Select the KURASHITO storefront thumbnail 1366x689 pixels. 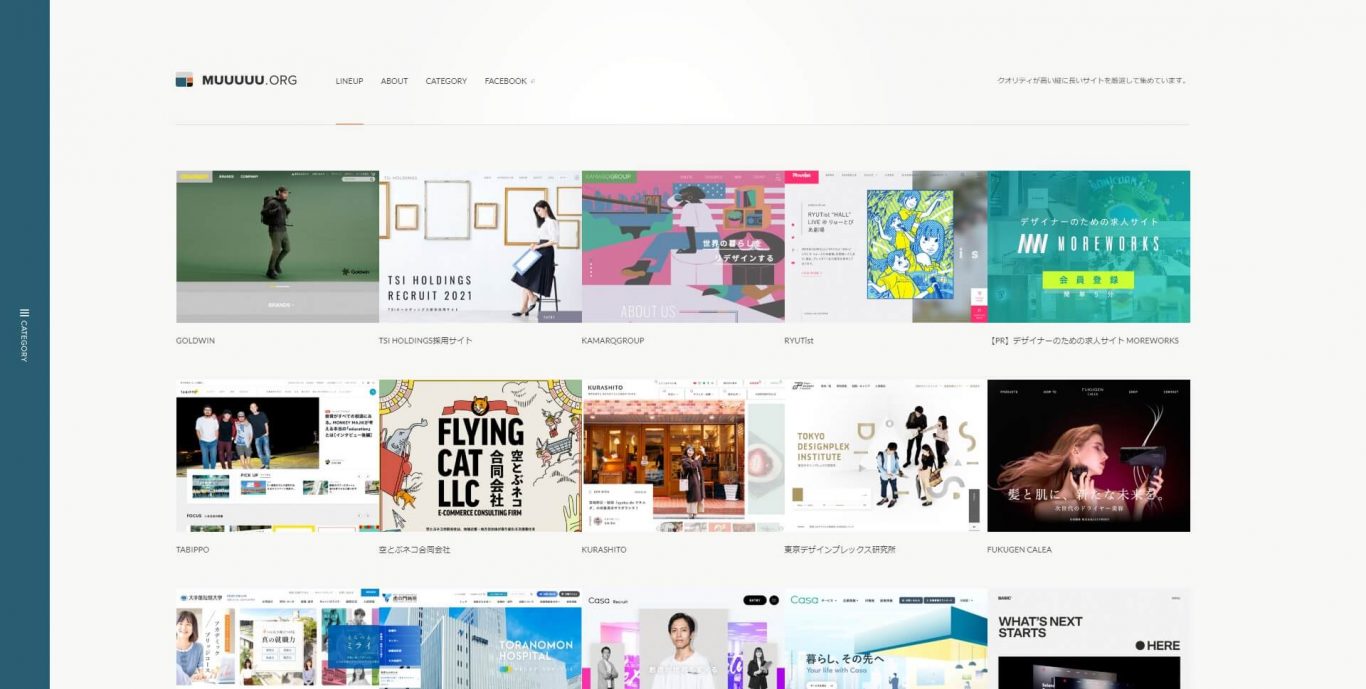click(683, 455)
